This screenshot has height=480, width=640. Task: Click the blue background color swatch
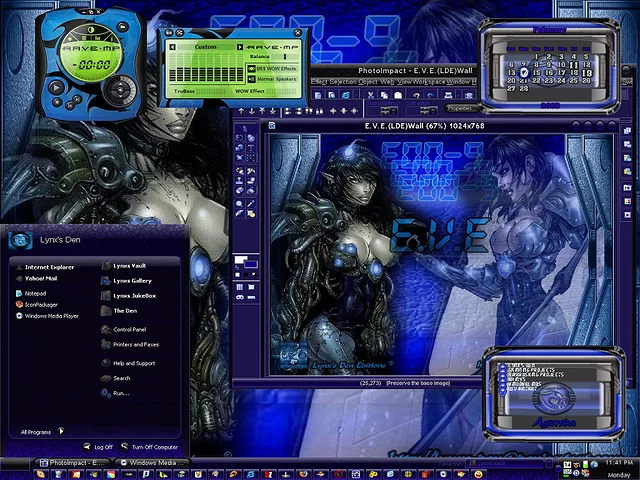pyautogui.click(x=251, y=265)
